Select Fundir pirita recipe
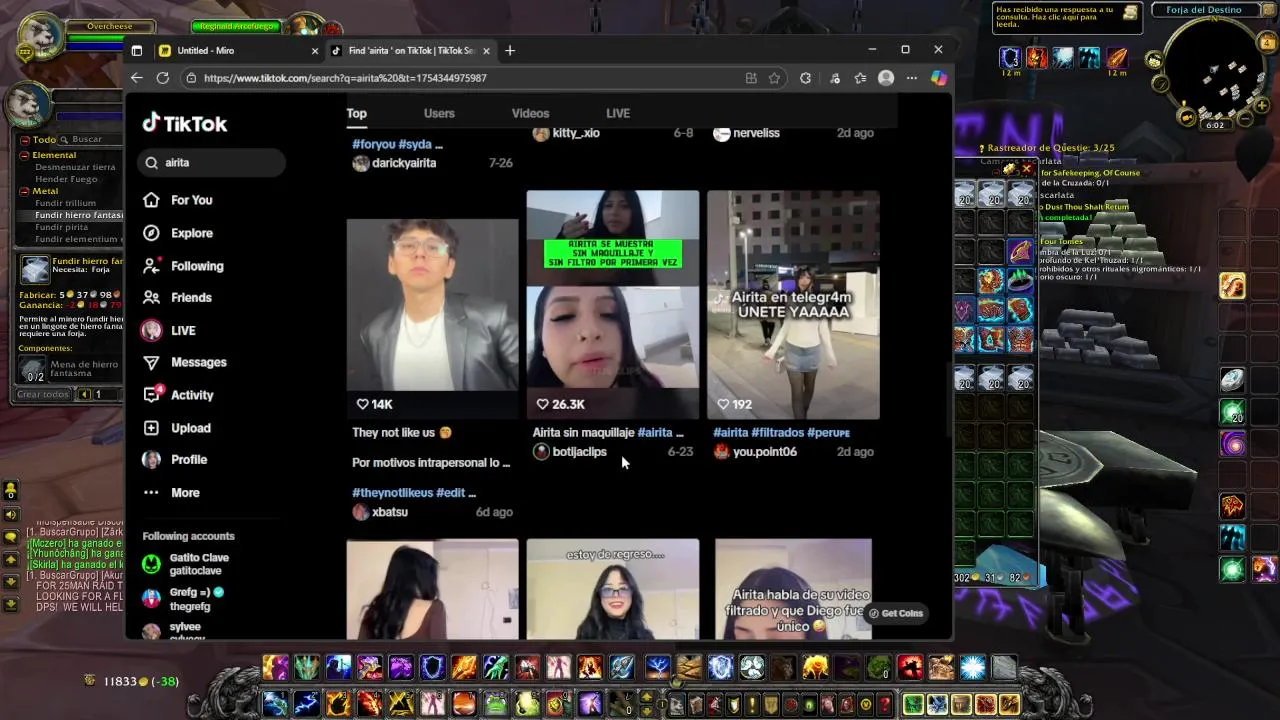 (62, 227)
